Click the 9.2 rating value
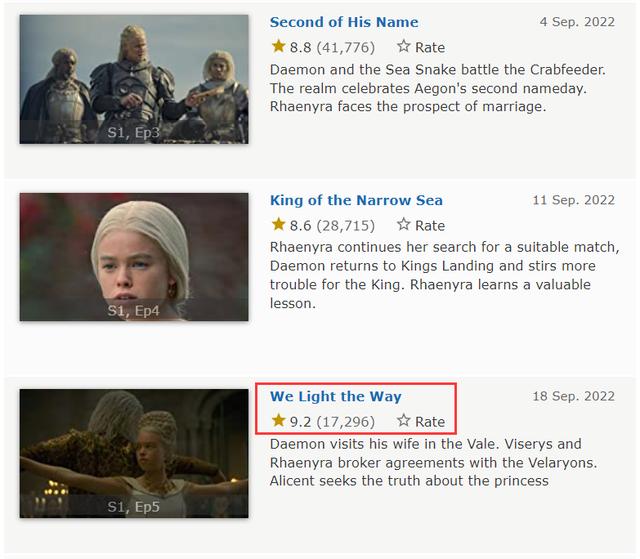Viewport: 640px width, 559px height. tap(300, 422)
